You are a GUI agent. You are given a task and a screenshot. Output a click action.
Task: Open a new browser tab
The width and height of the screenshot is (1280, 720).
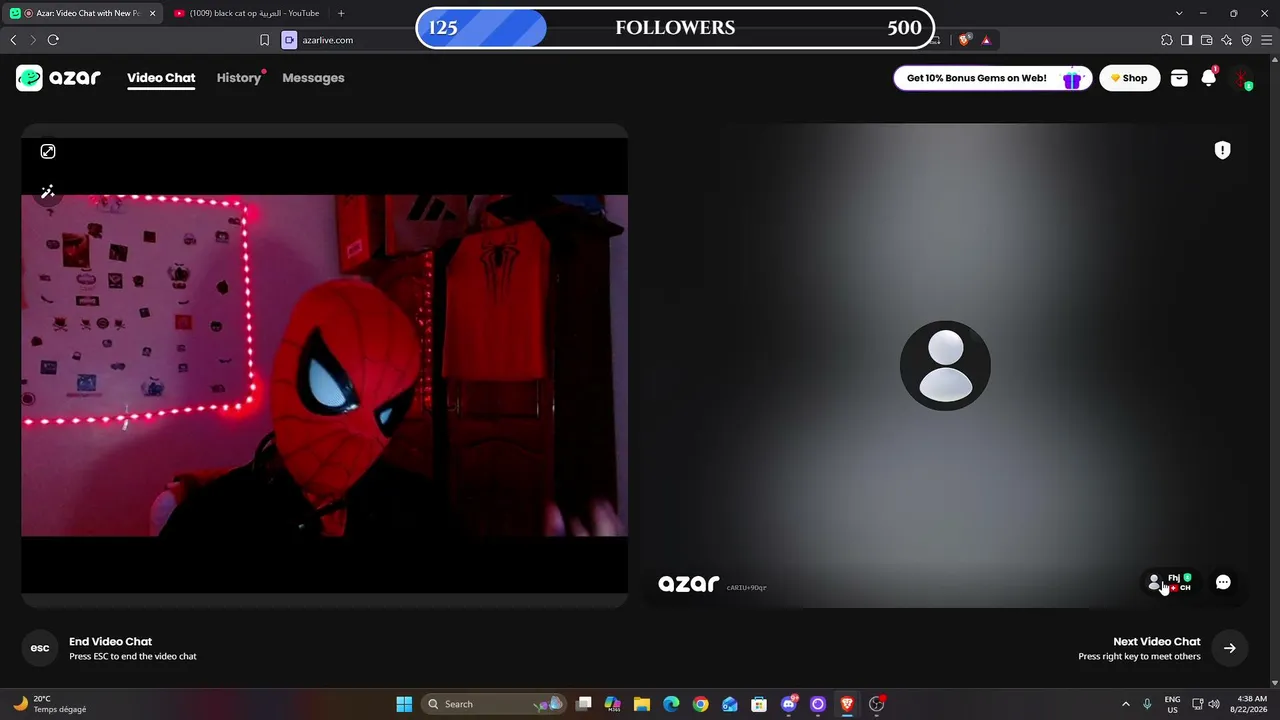[x=341, y=13]
